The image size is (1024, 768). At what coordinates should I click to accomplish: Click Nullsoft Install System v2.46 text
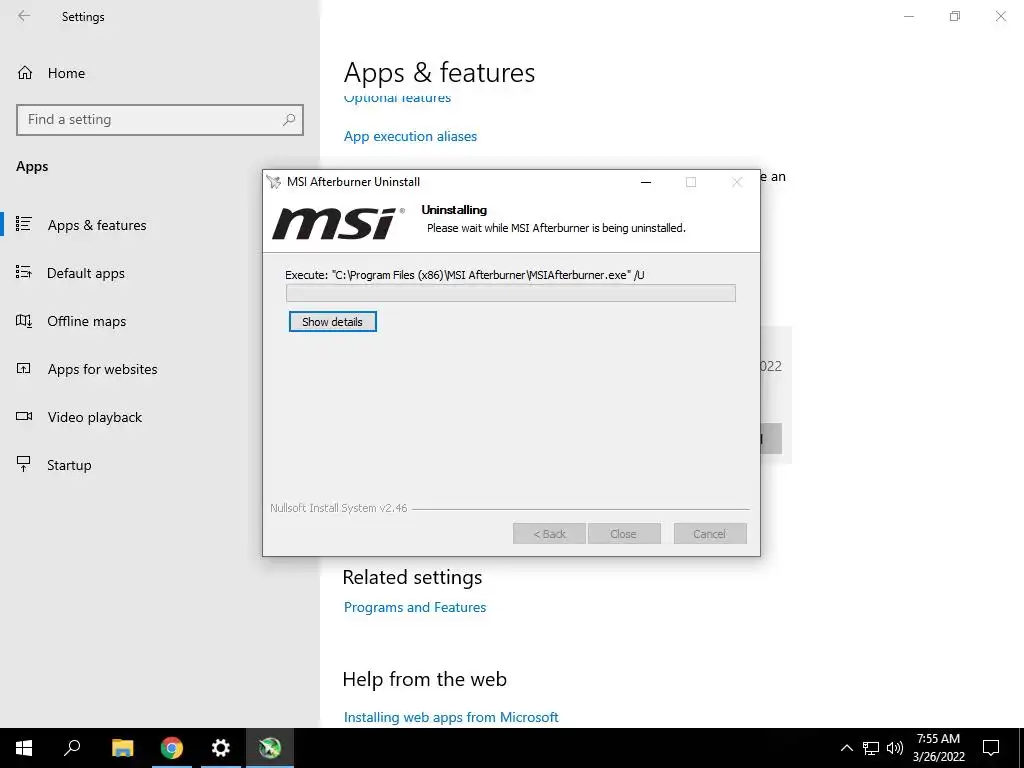coord(338,508)
